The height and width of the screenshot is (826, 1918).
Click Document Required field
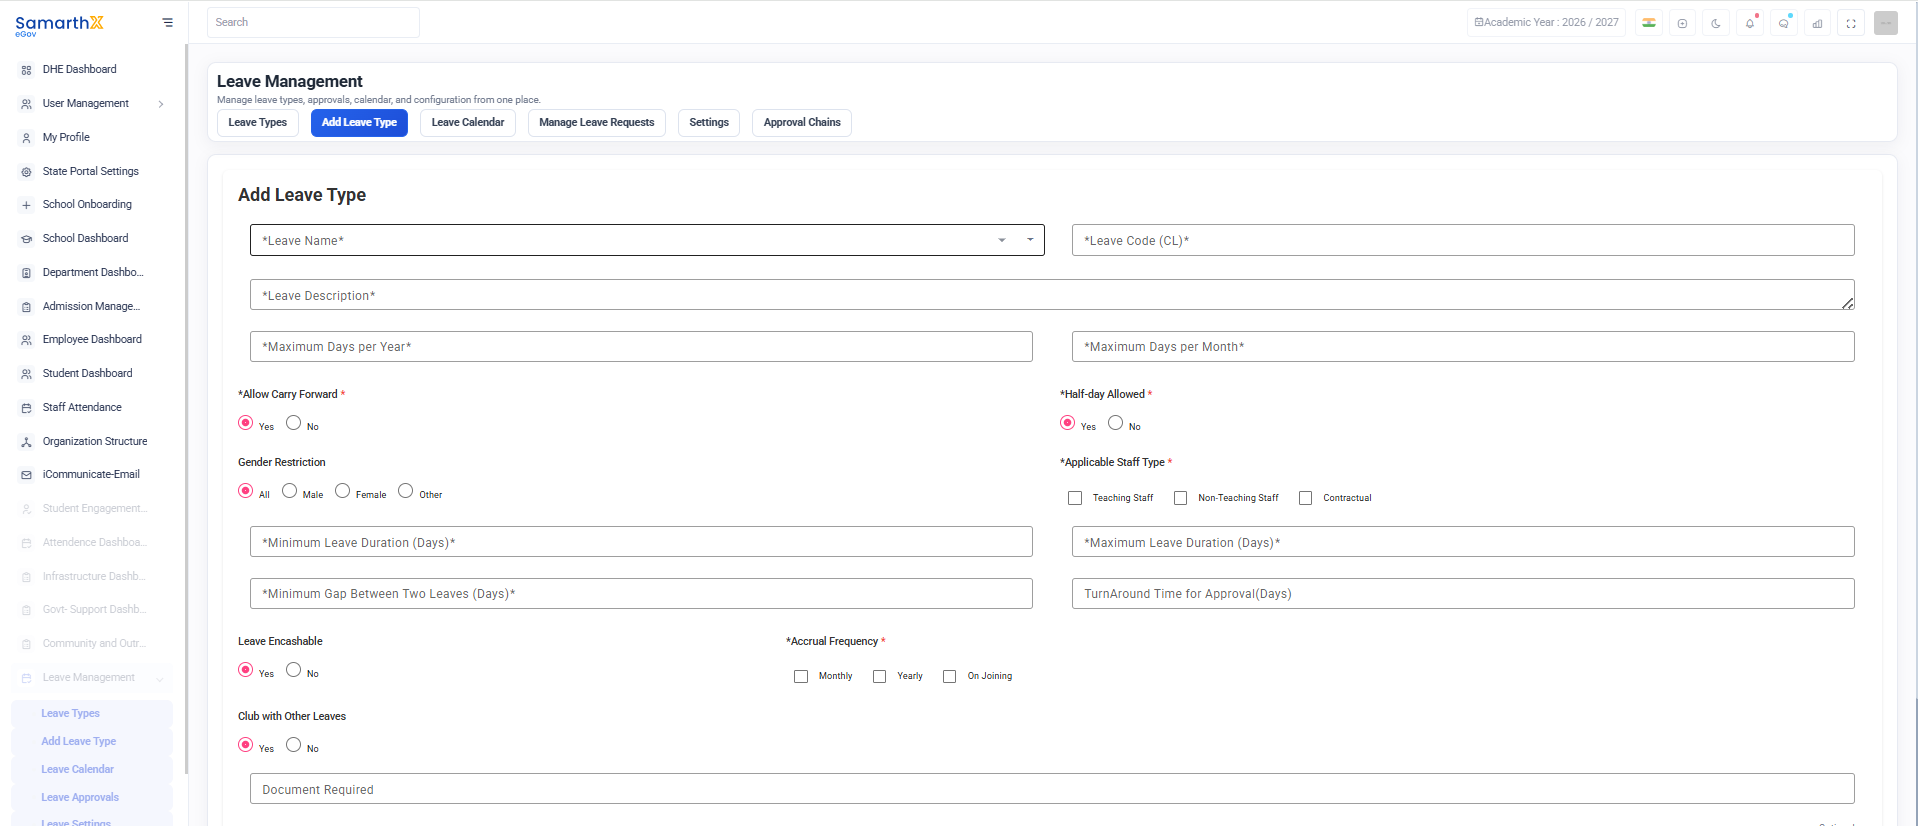click(x=1052, y=789)
